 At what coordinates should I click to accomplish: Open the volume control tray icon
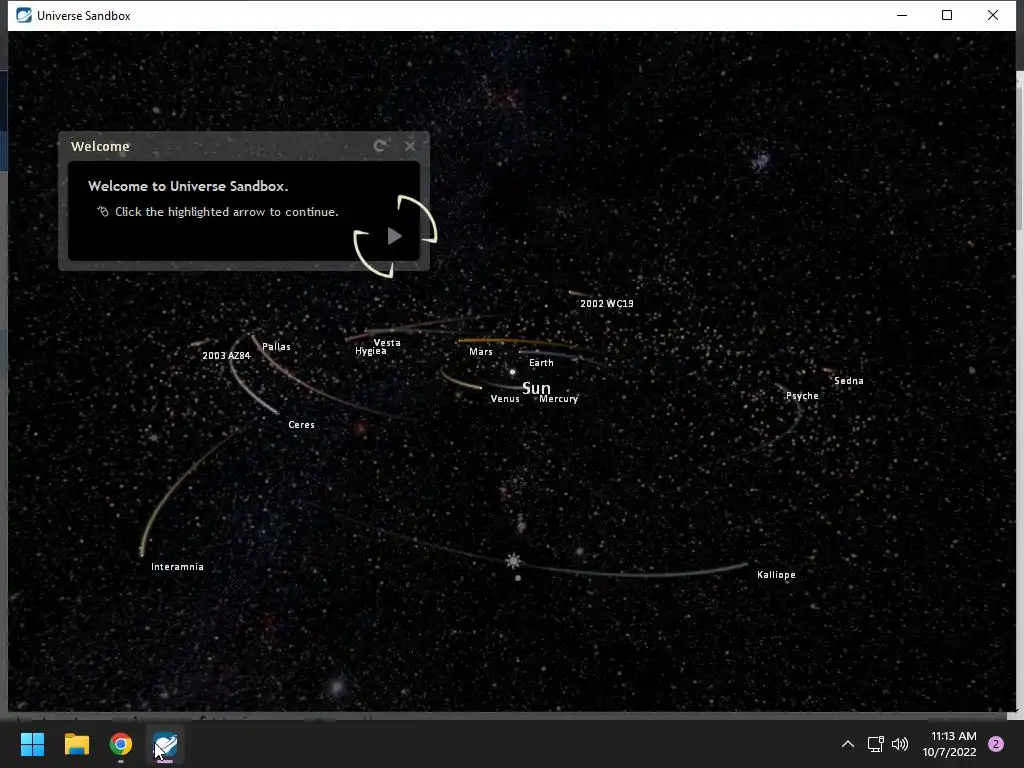[900, 744]
